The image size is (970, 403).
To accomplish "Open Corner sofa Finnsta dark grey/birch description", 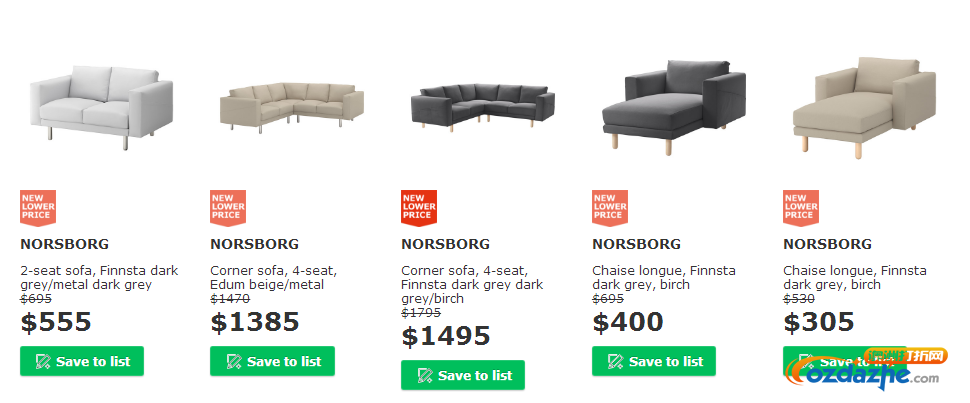I will click(x=472, y=285).
